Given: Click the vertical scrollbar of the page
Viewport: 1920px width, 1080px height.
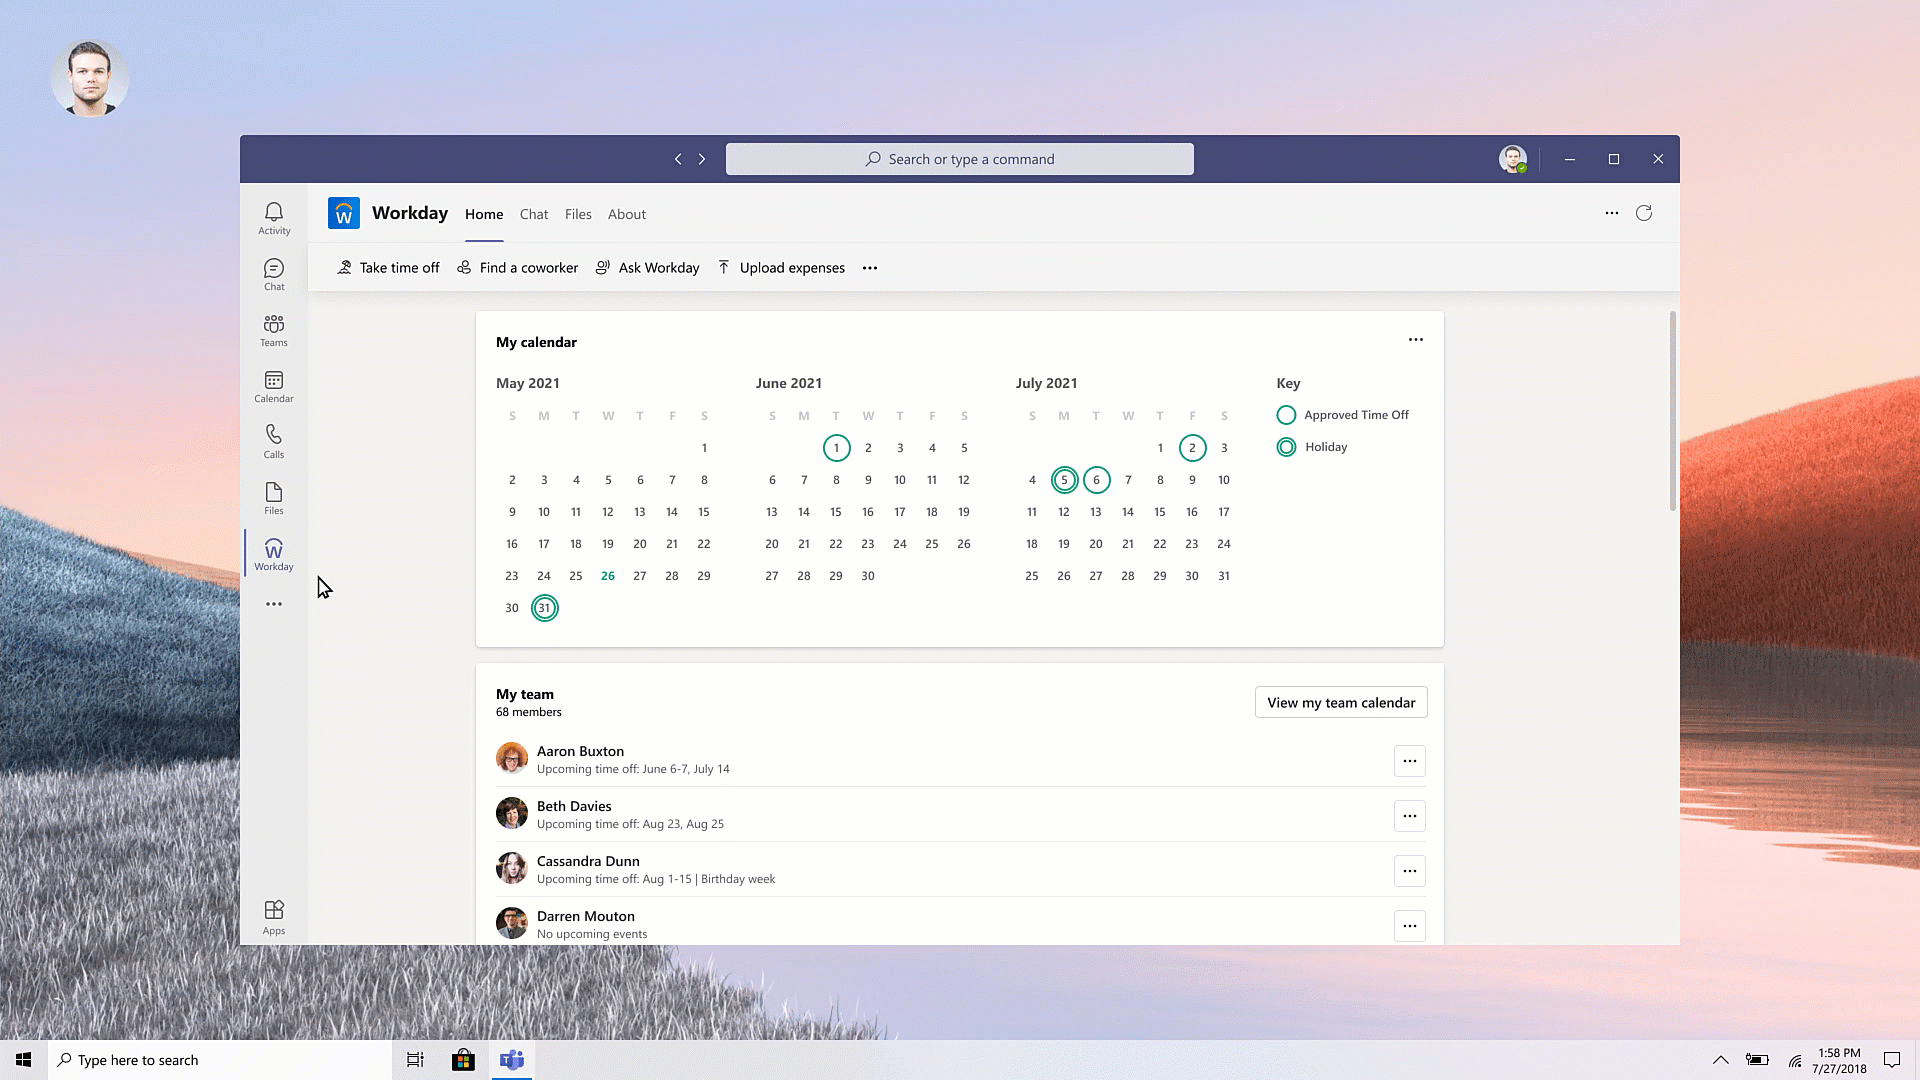Looking at the screenshot, I should tap(1672, 410).
